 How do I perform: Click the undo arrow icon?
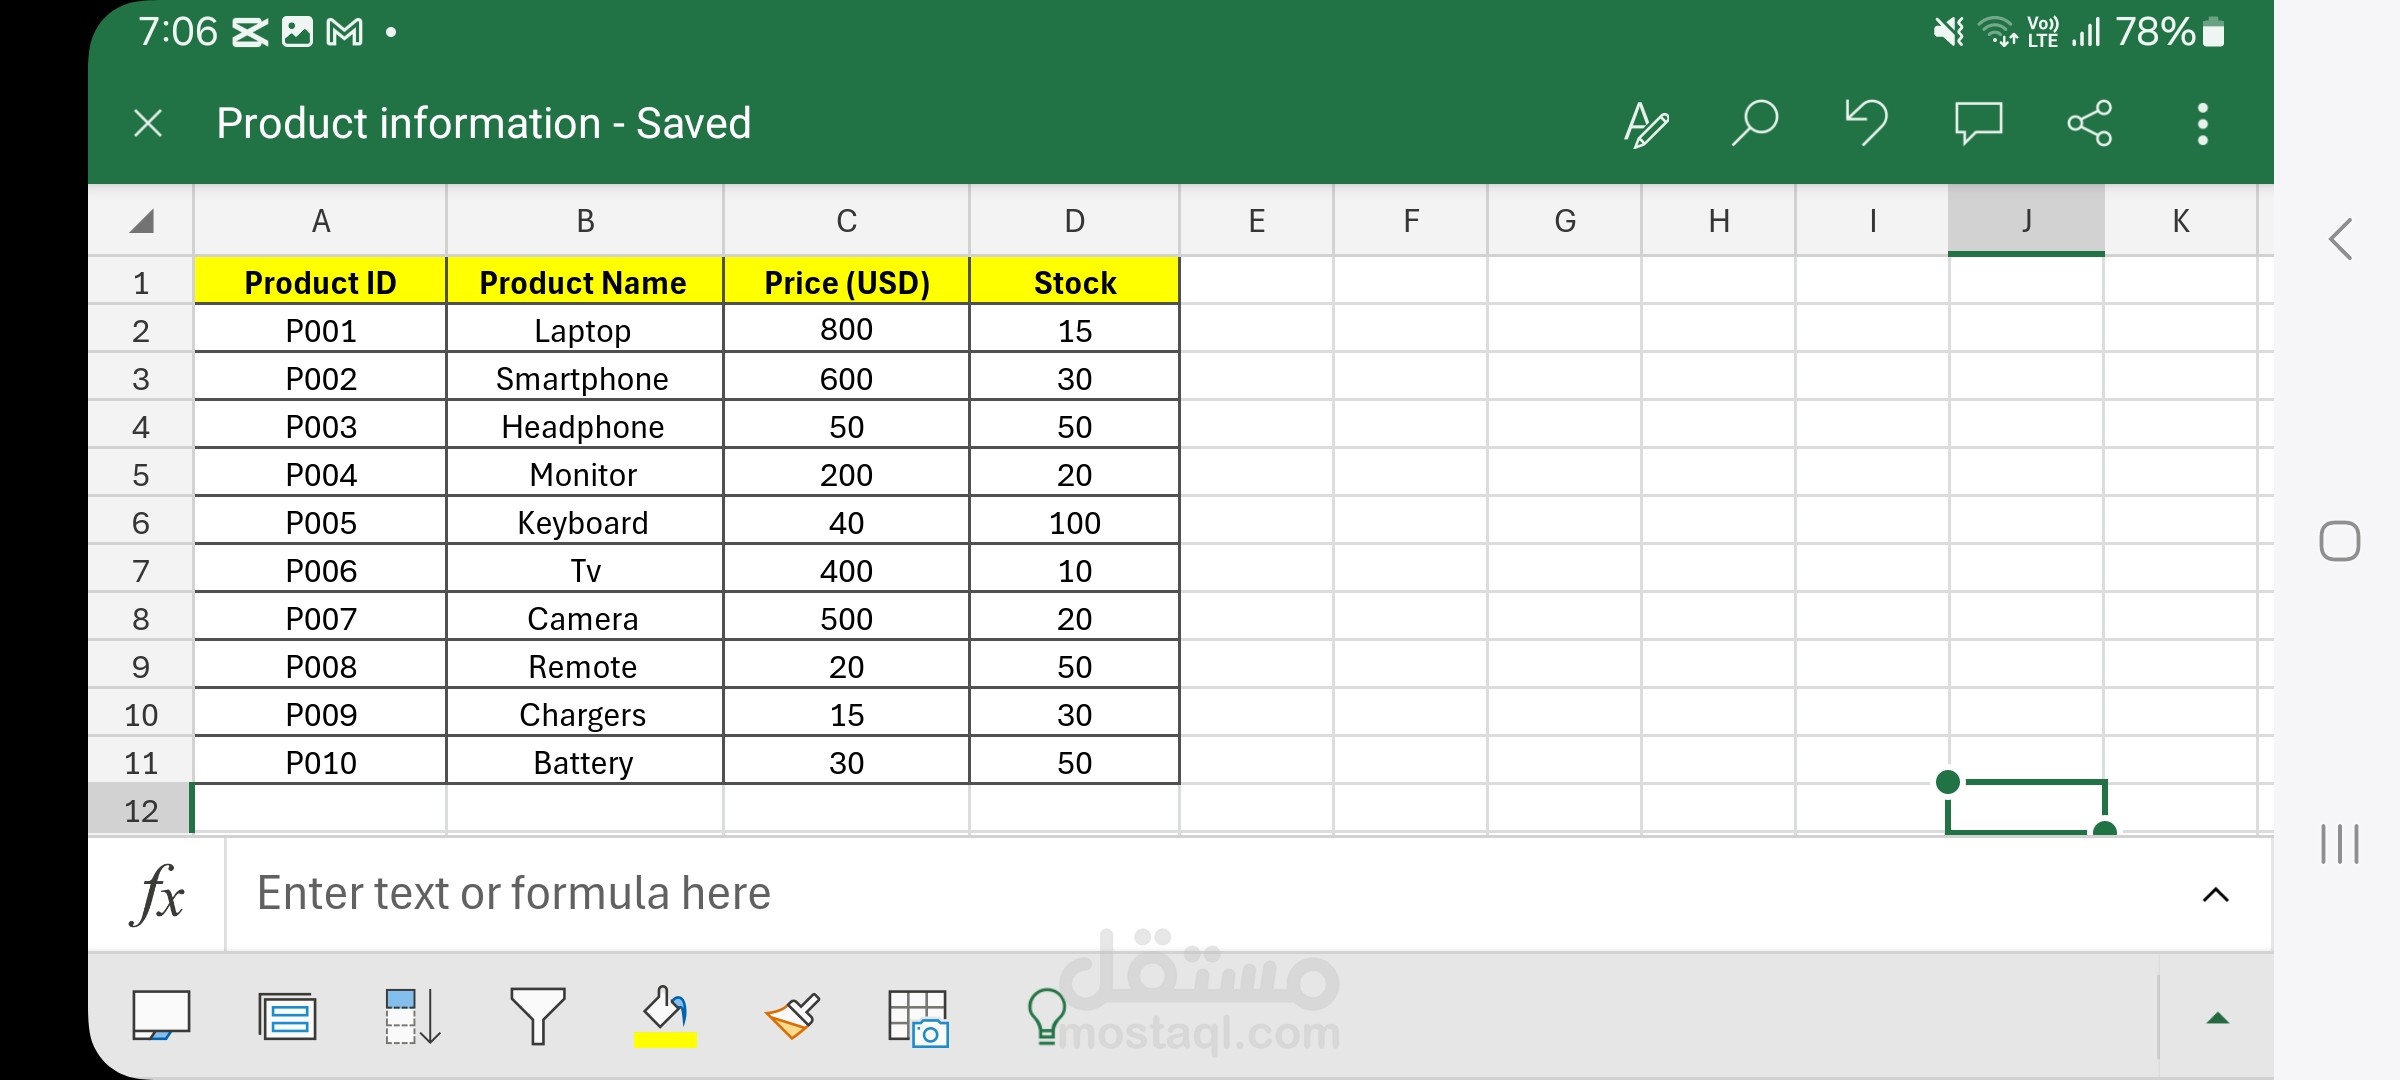pos(1866,124)
